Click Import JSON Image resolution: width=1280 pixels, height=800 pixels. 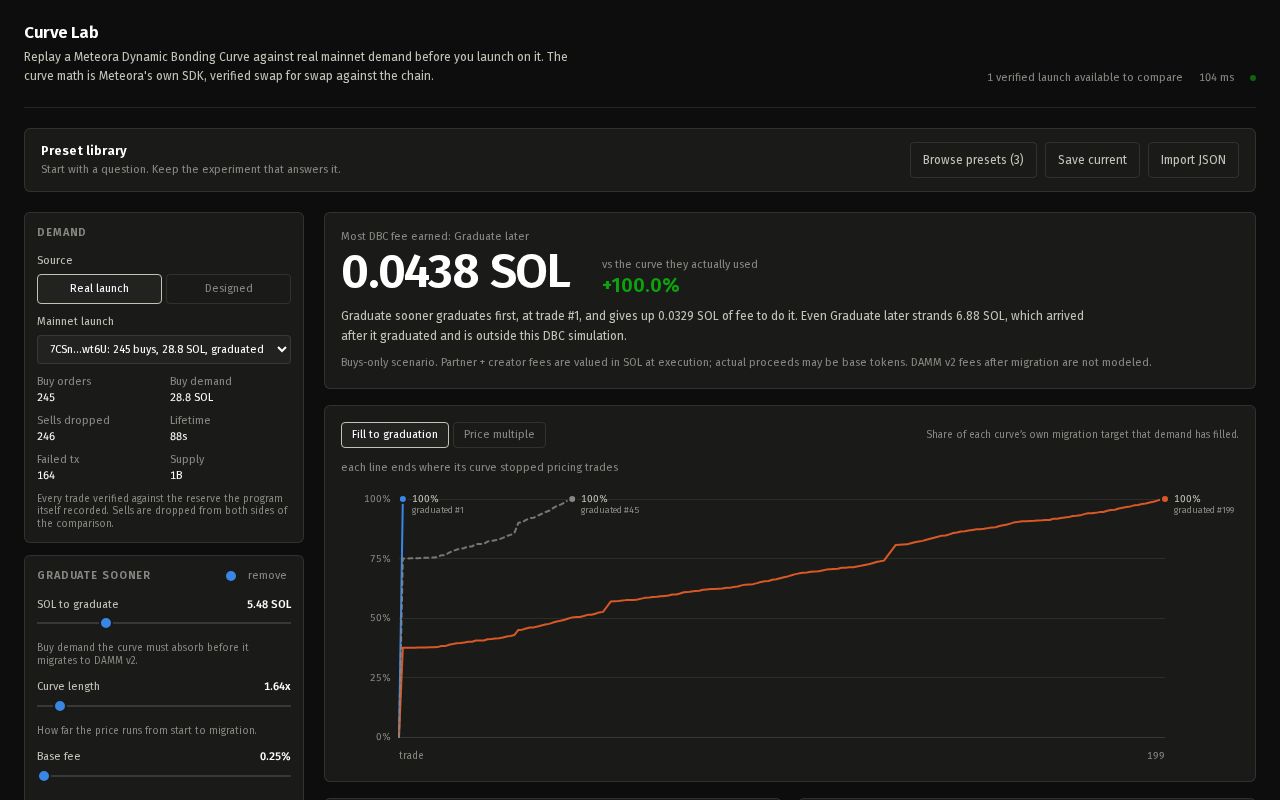[1193, 160]
